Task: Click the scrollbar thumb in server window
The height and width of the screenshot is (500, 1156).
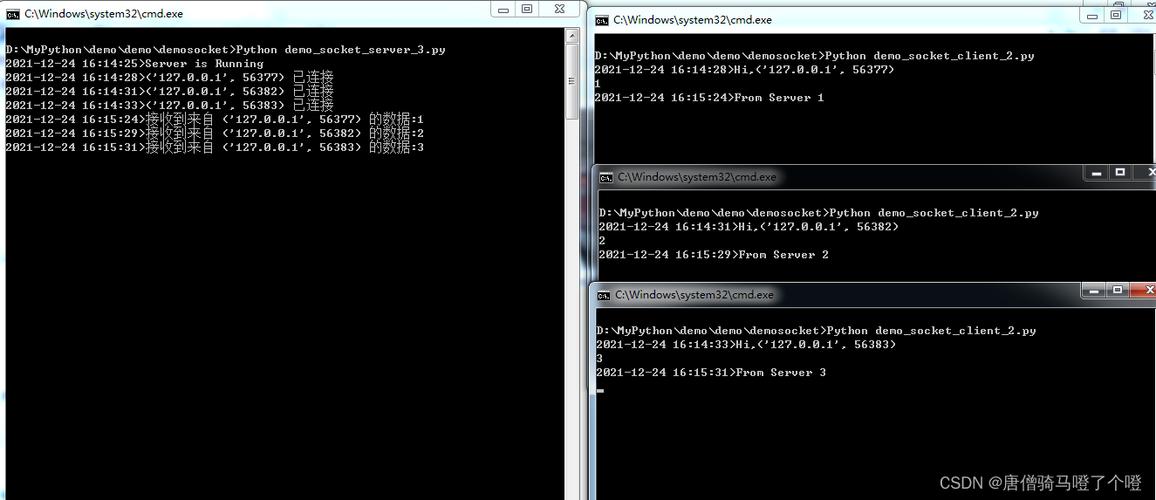Action: point(573,80)
